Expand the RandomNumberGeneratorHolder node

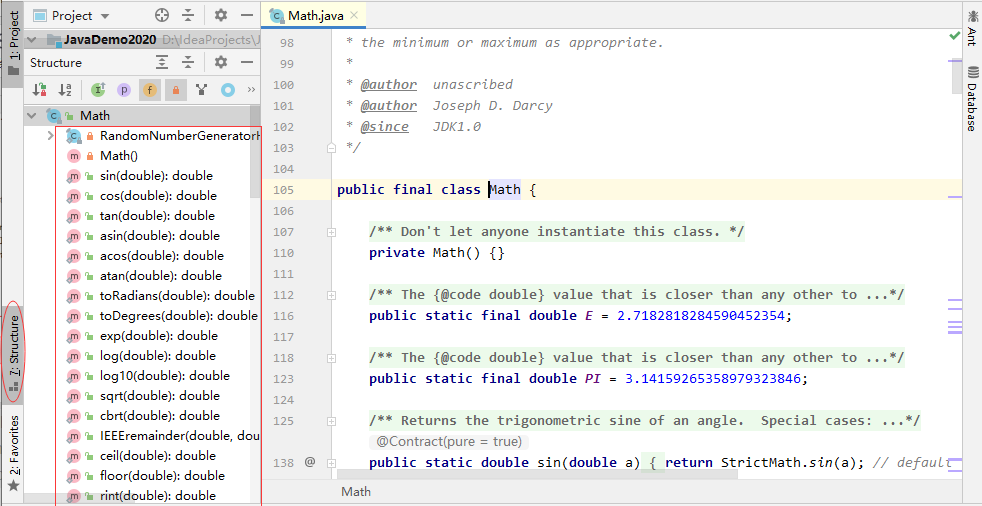point(51,135)
